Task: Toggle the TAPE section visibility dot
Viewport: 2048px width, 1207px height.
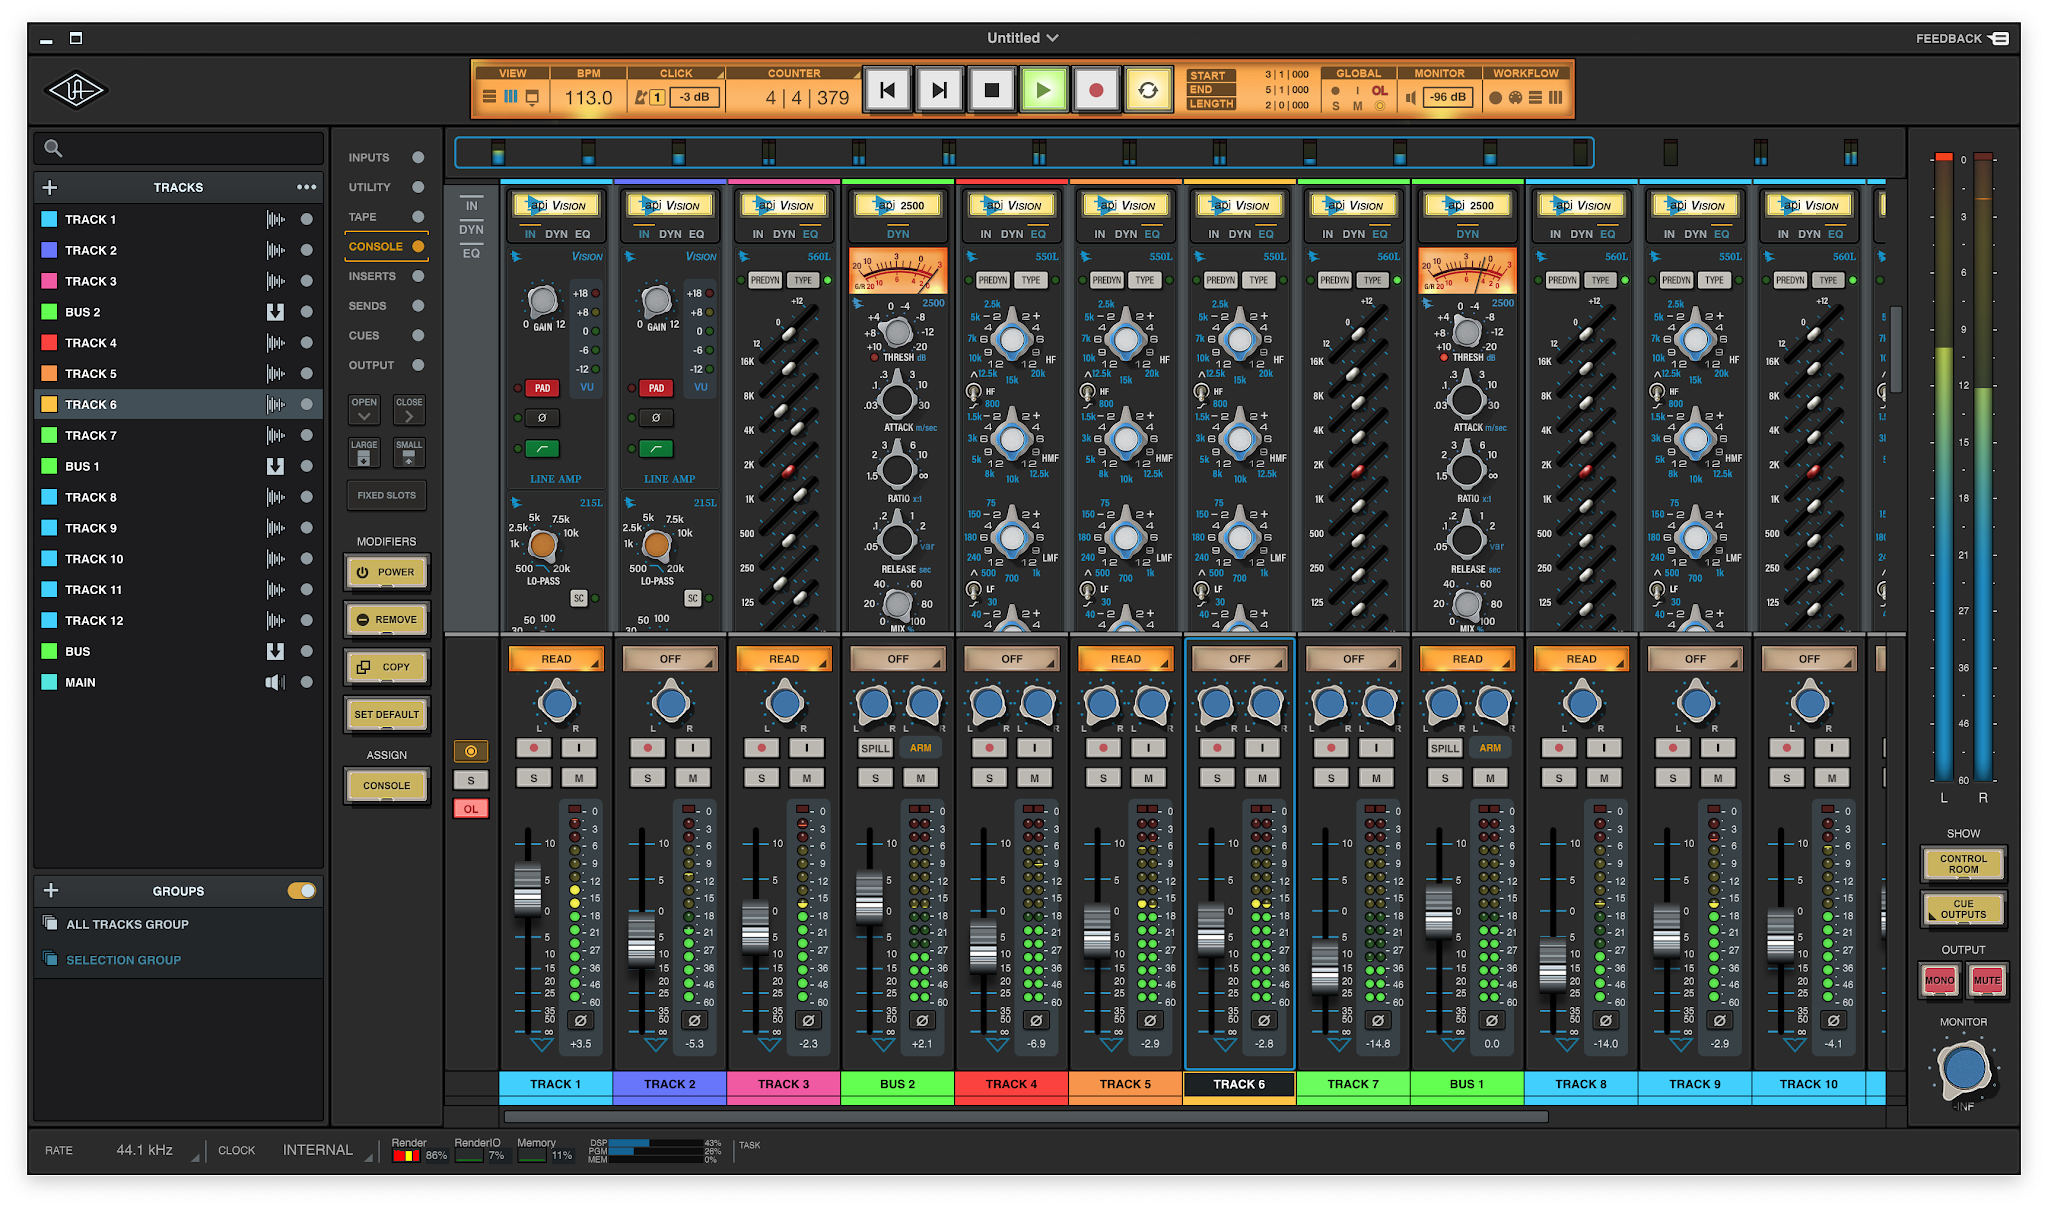Action: click(x=418, y=216)
